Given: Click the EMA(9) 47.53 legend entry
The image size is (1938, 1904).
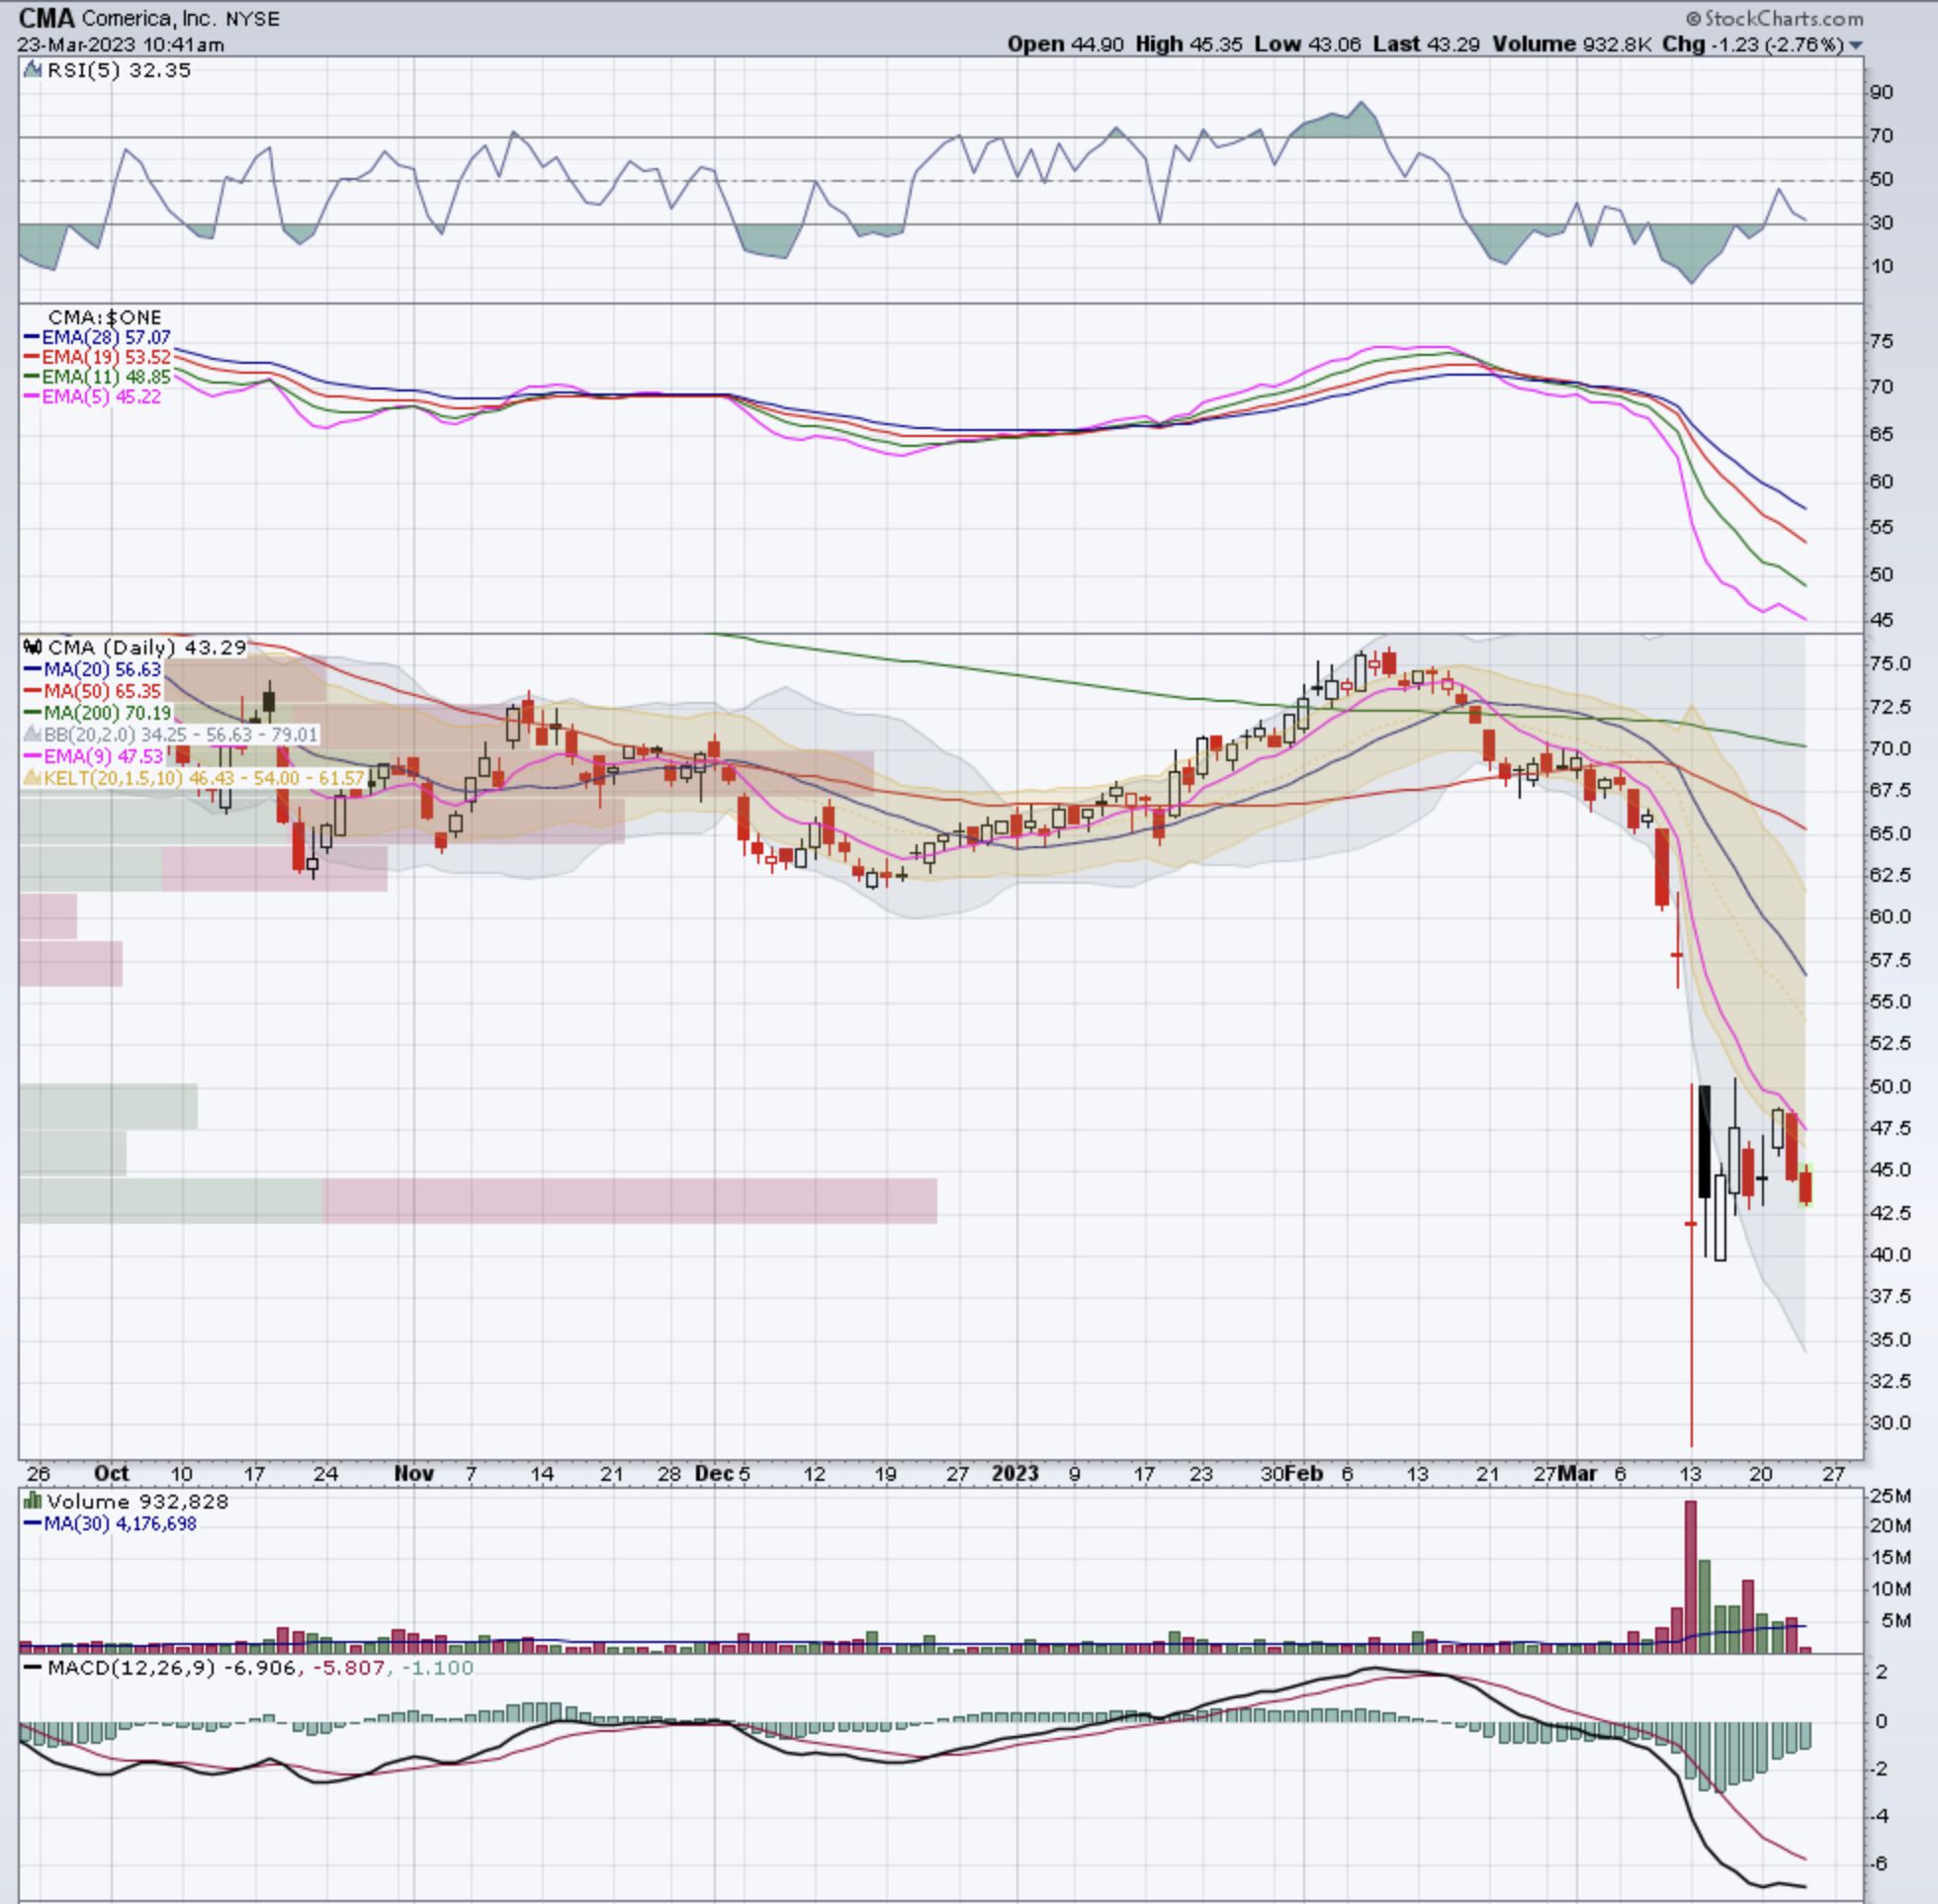Looking at the screenshot, I should tap(93, 756).
